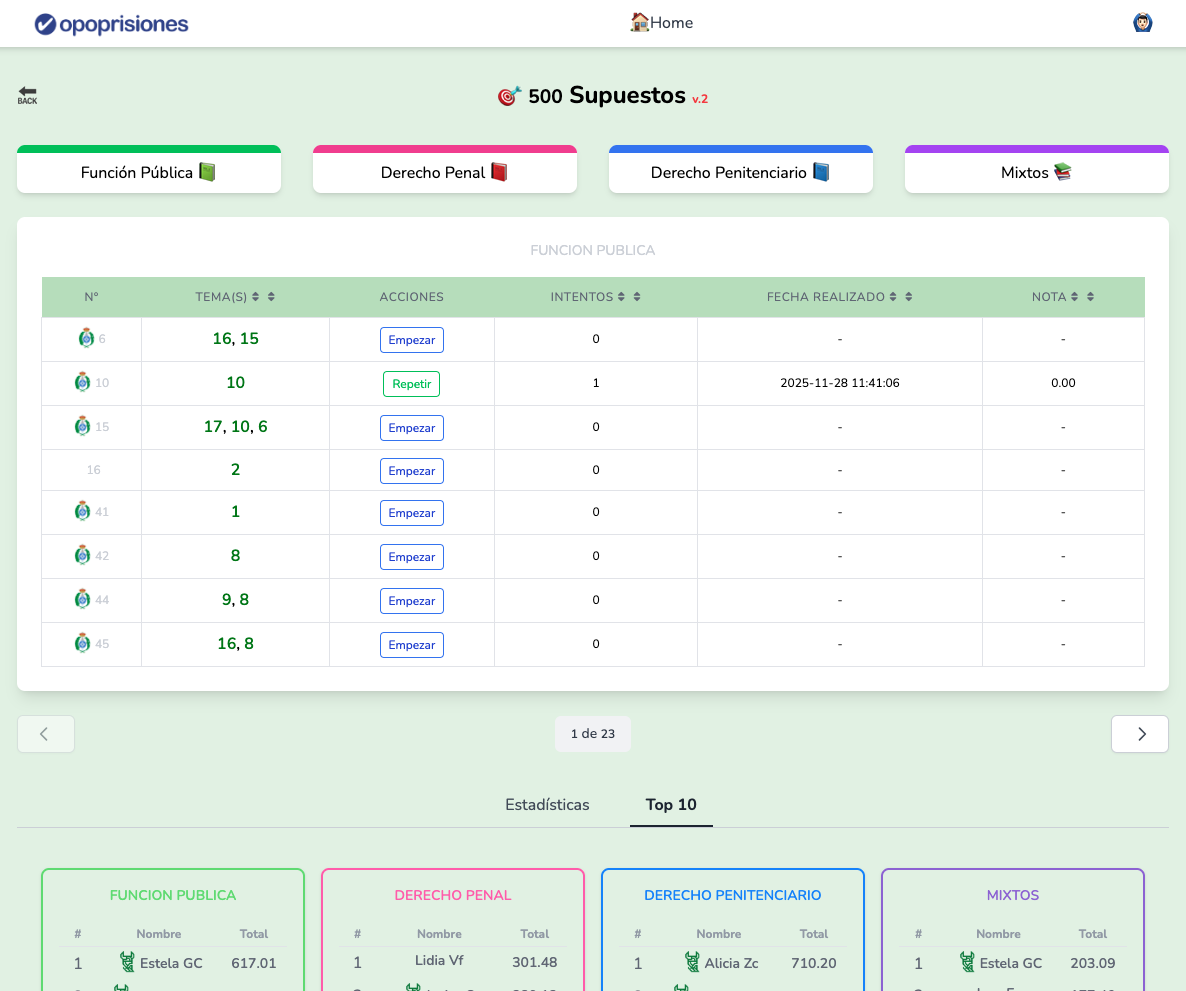The image size is (1186, 991).
Task: Sort table by Intentos column arrows
Action: point(629,297)
